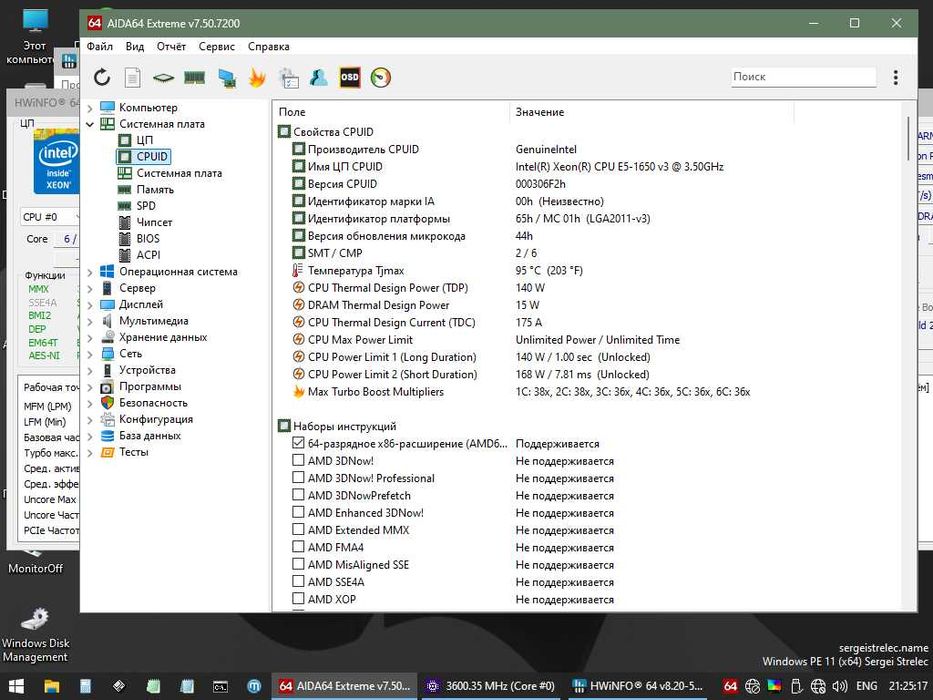Click the Windows Start button
Image resolution: width=933 pixels, height=700 pixels.
16,686
